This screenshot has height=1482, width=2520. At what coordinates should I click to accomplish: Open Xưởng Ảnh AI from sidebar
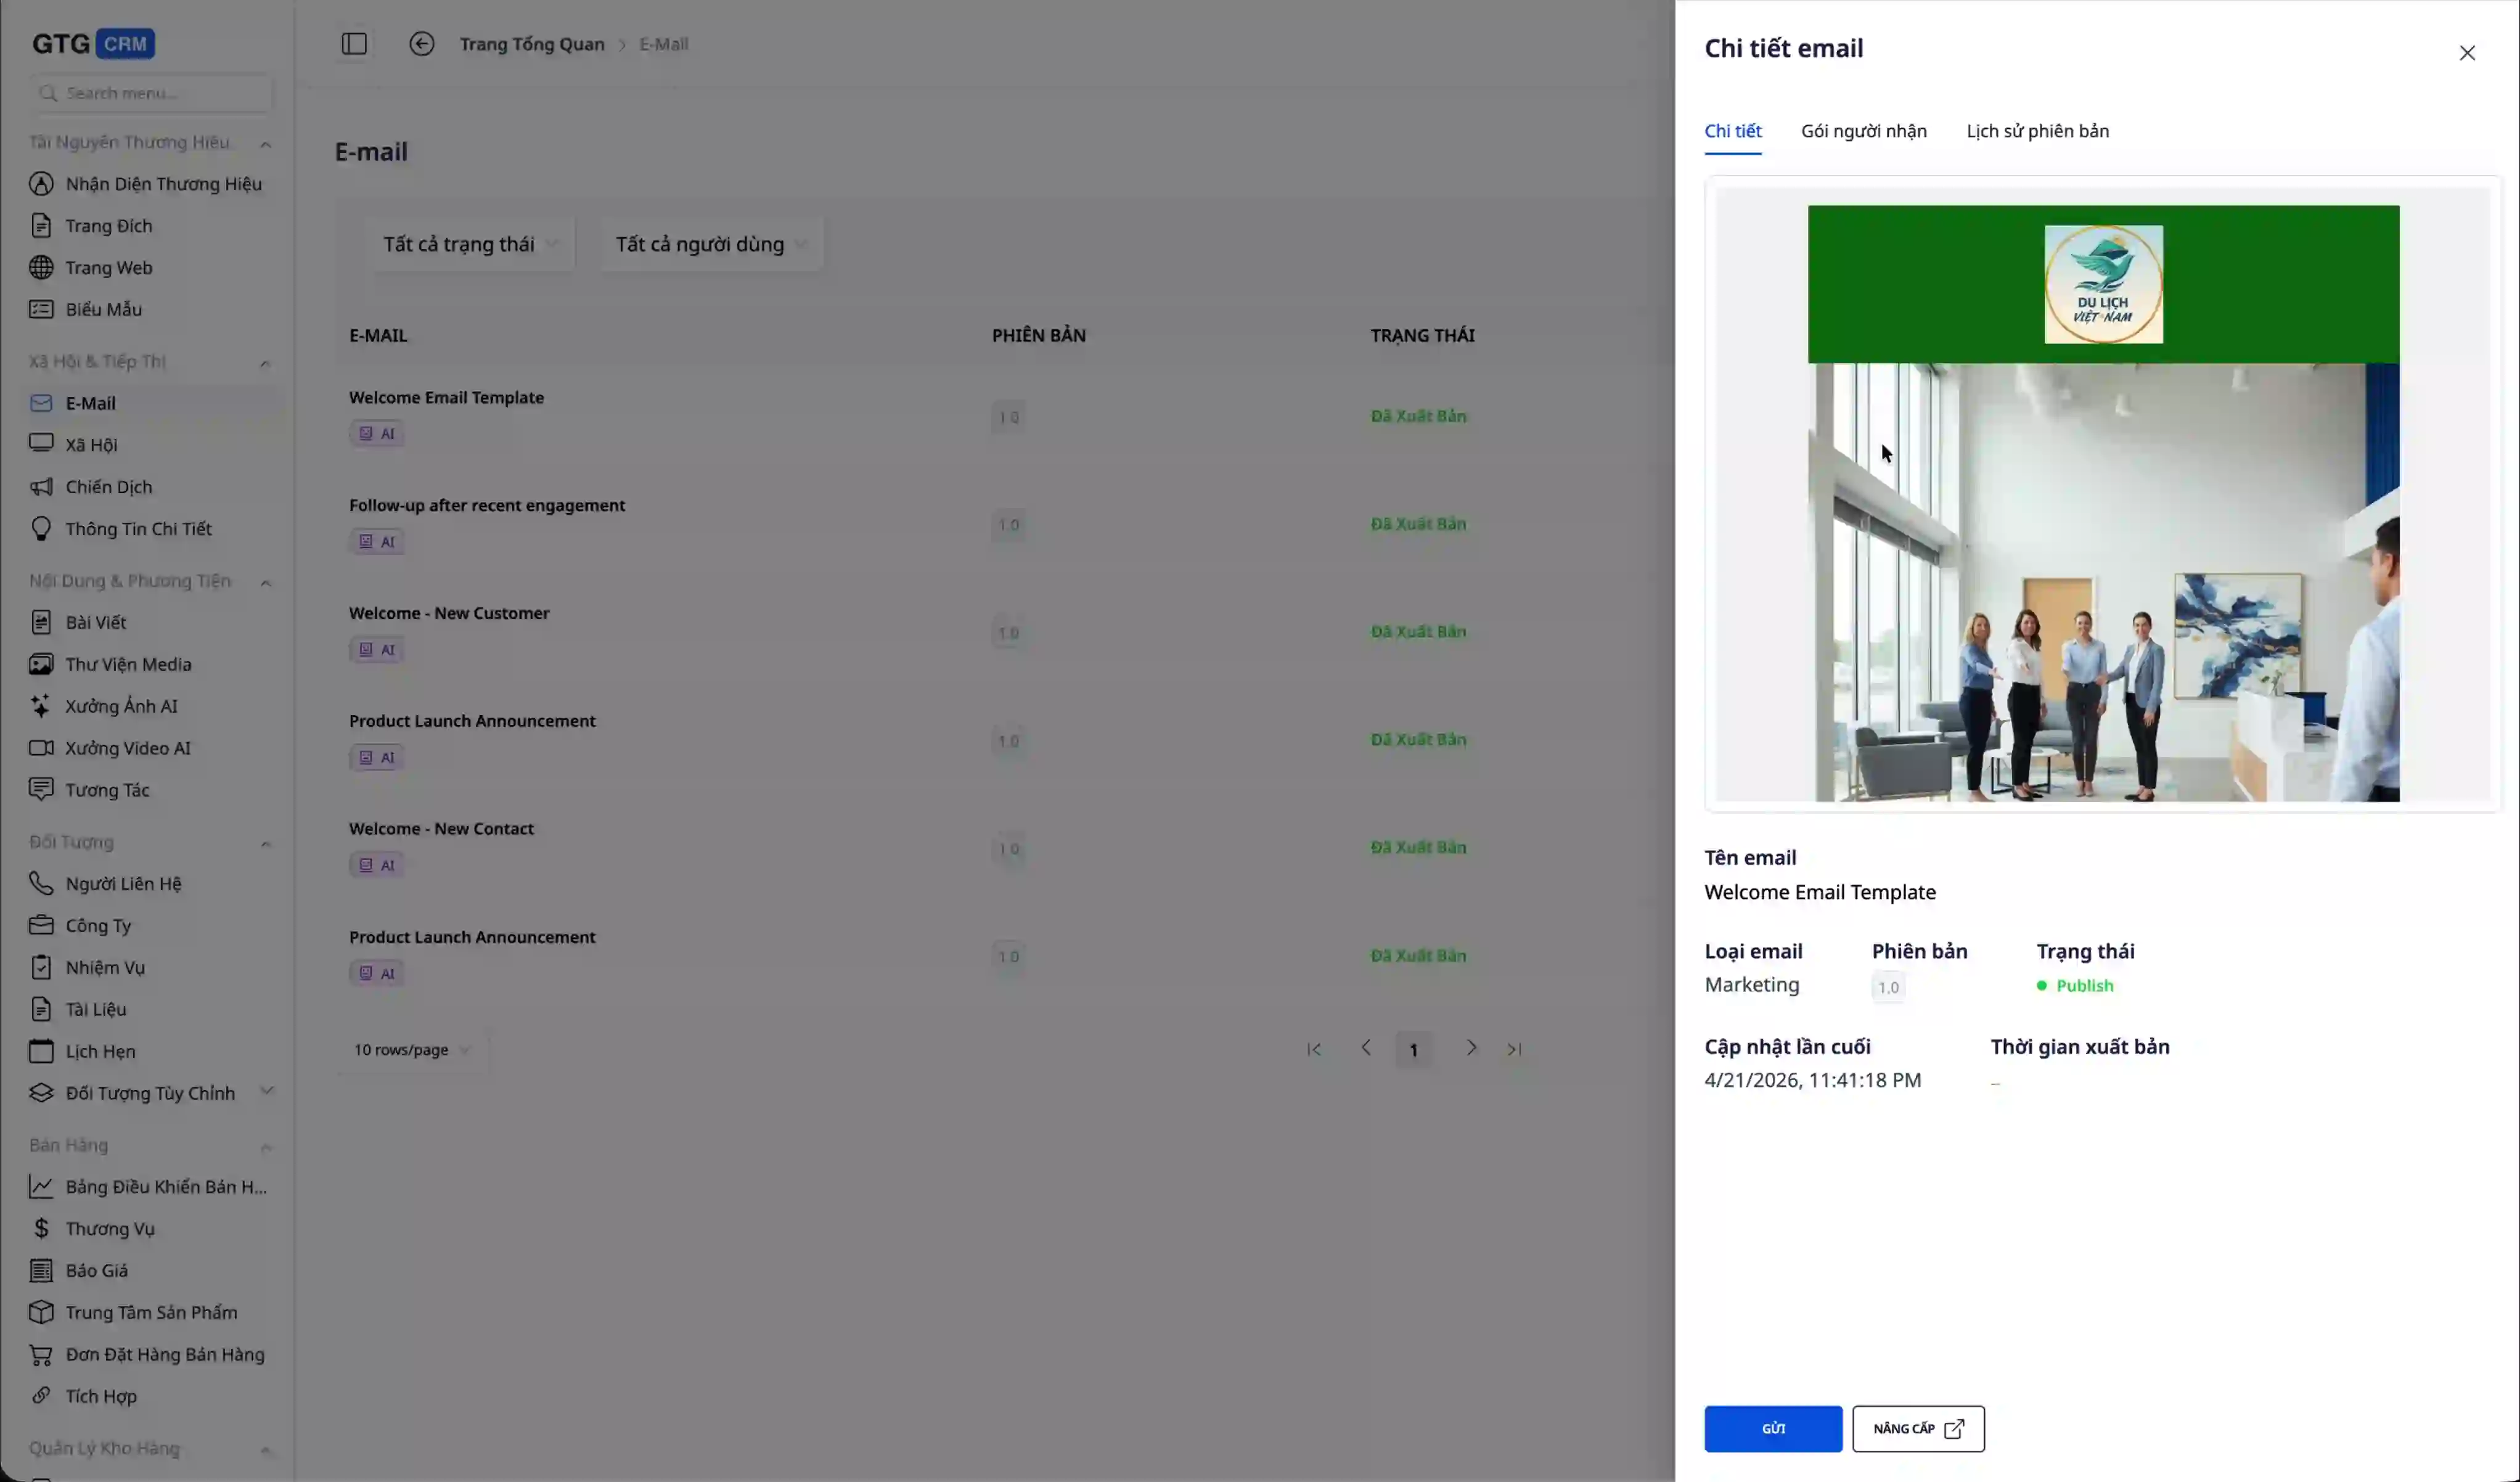[121, 706]
